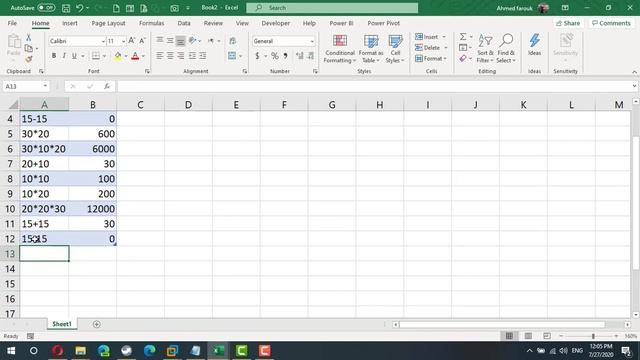
Task: Collapse the ribbon chevron
Action: [634, 72]
